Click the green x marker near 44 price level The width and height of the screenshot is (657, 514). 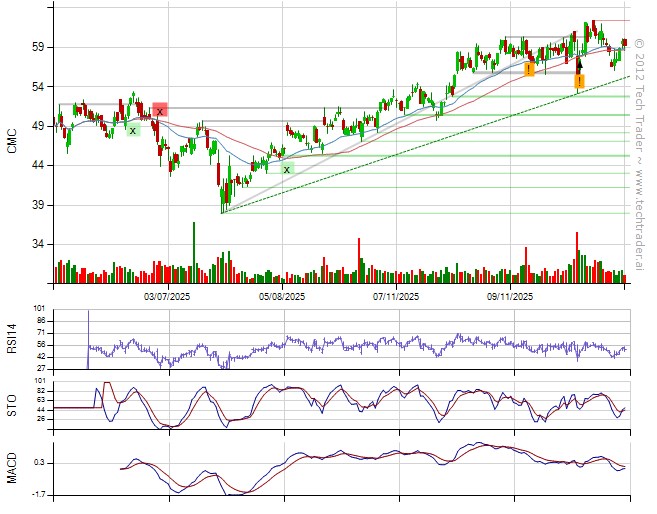click(x=287, y=169)
